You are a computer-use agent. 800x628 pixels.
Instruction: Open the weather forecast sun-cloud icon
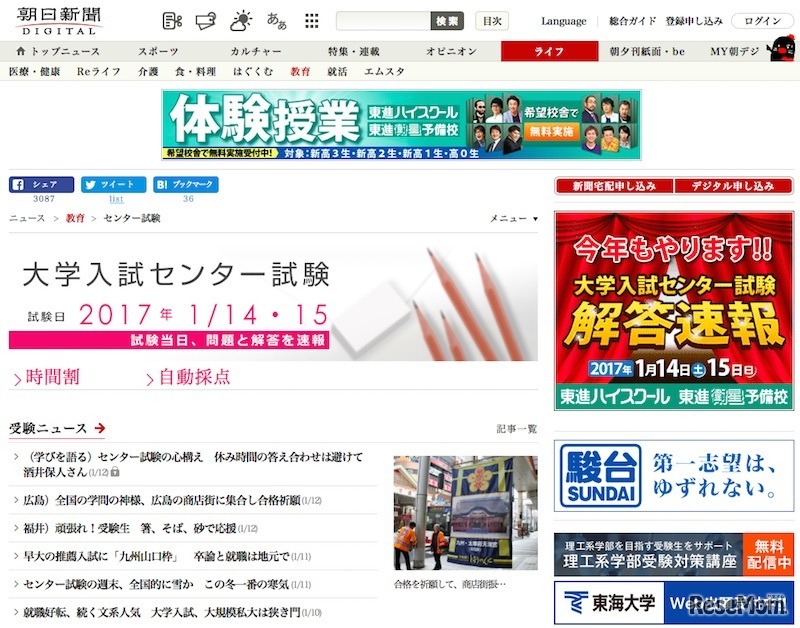coord(239,20)
